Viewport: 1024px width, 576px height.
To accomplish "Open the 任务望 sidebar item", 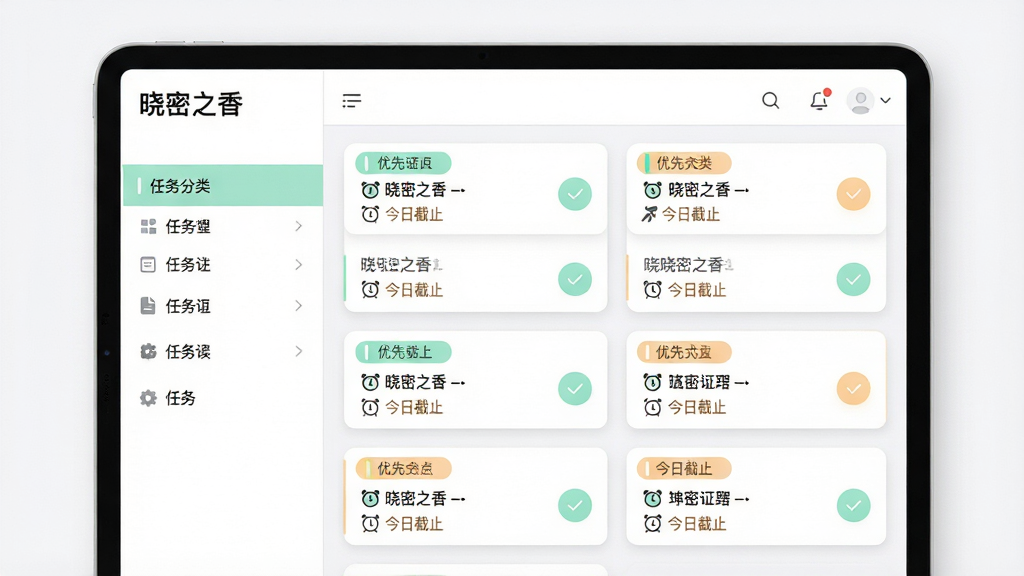I will 223,227.
